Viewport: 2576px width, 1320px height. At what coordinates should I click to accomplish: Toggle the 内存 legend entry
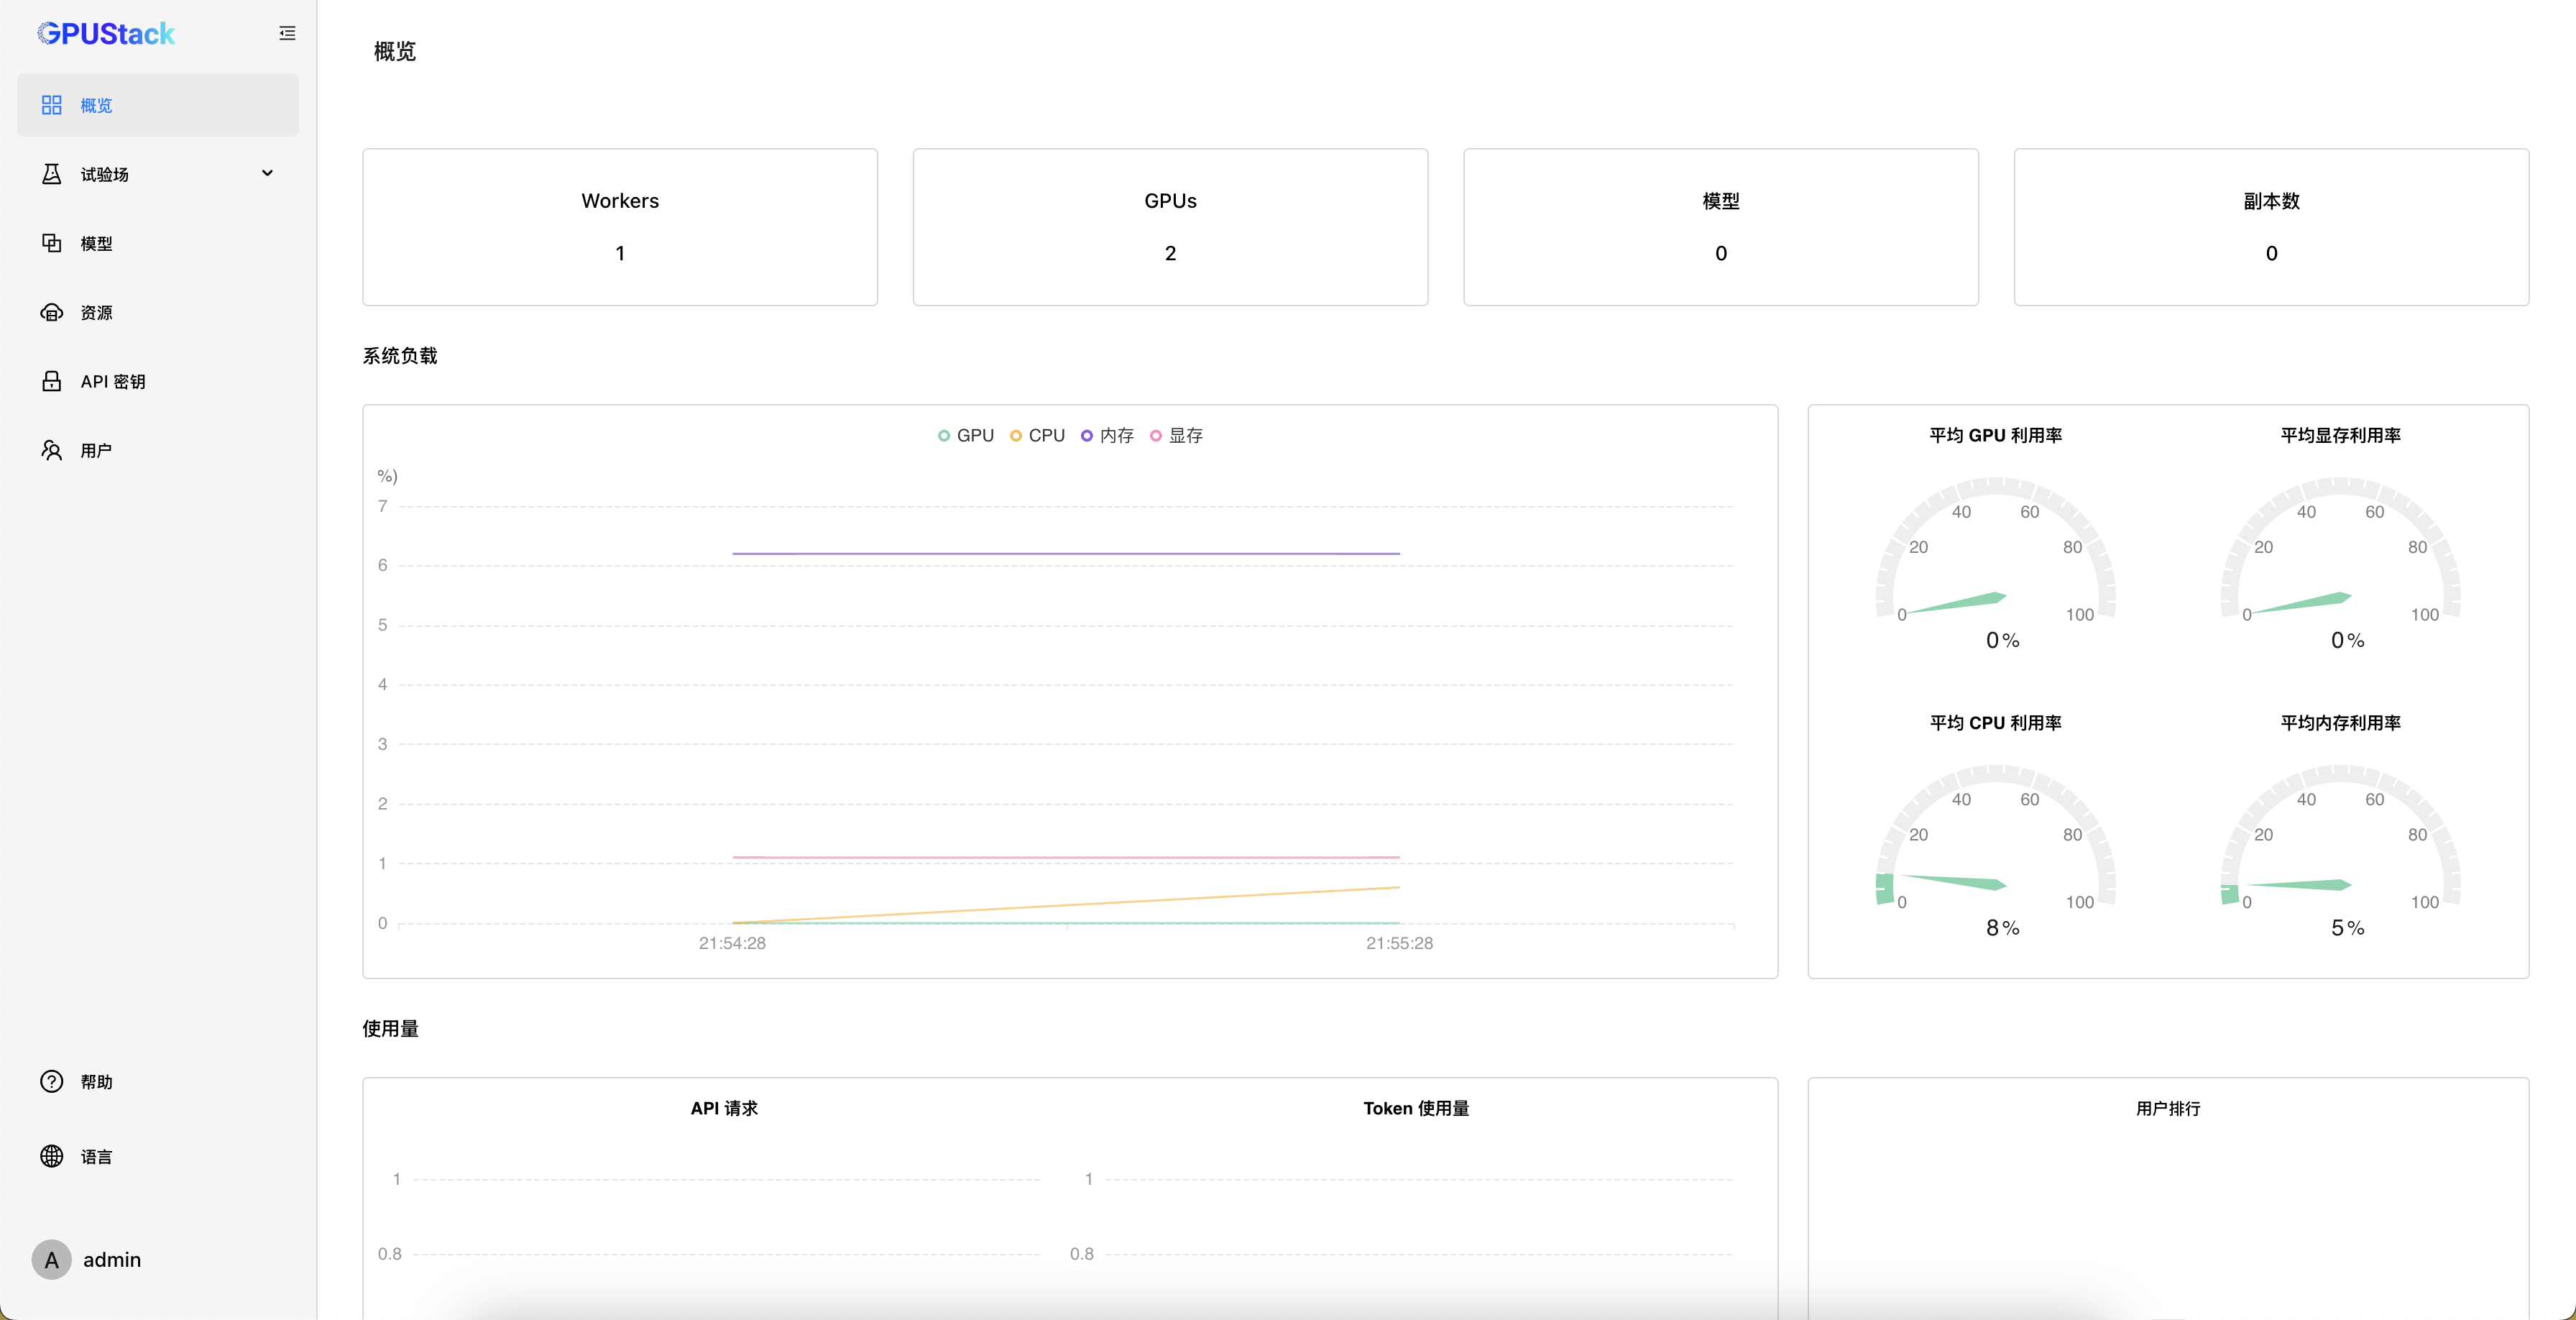coord(1107,435)
